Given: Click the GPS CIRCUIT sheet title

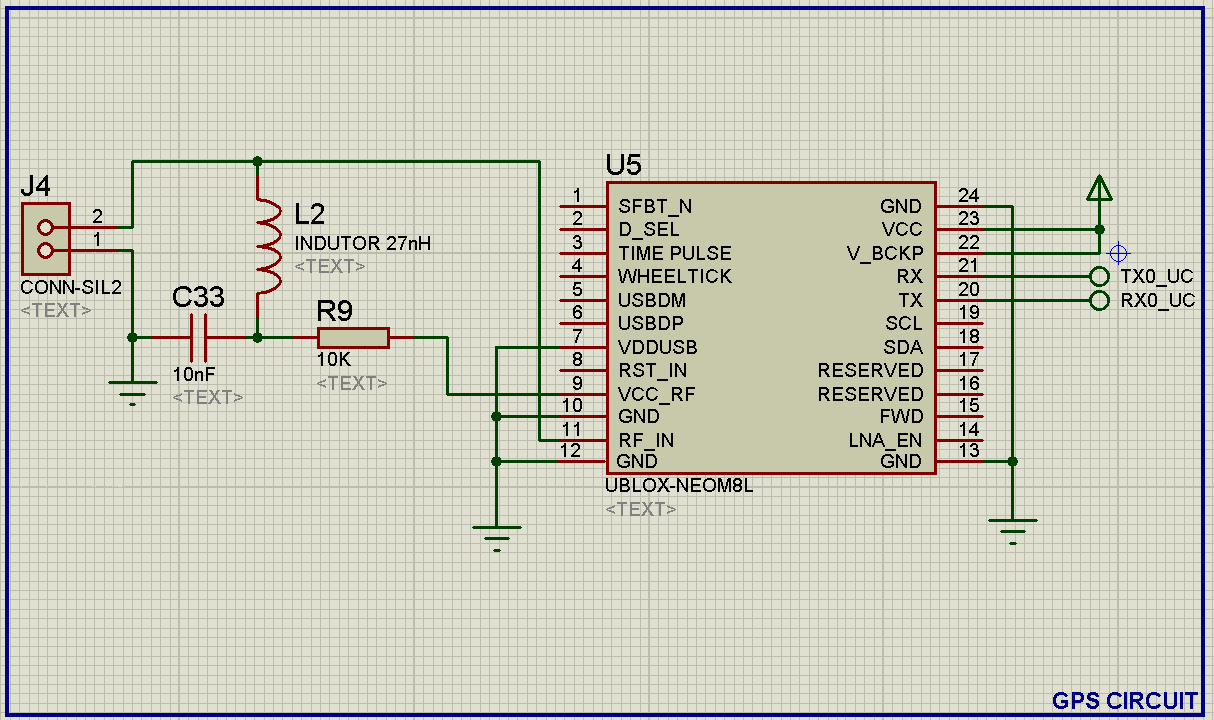Looking at the screenshot, I should click(1124, 700).
